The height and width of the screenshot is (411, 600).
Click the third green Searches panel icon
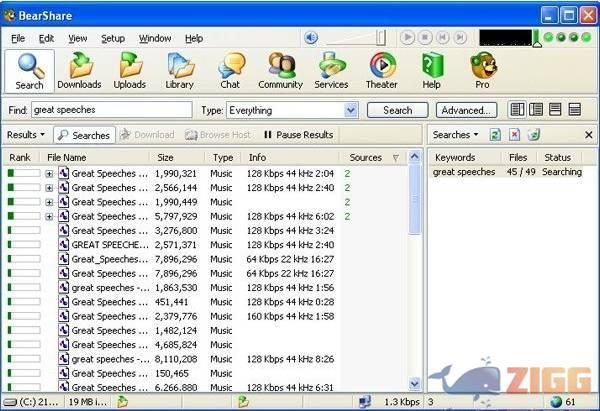pyautogui.click(x=534, y=135)
